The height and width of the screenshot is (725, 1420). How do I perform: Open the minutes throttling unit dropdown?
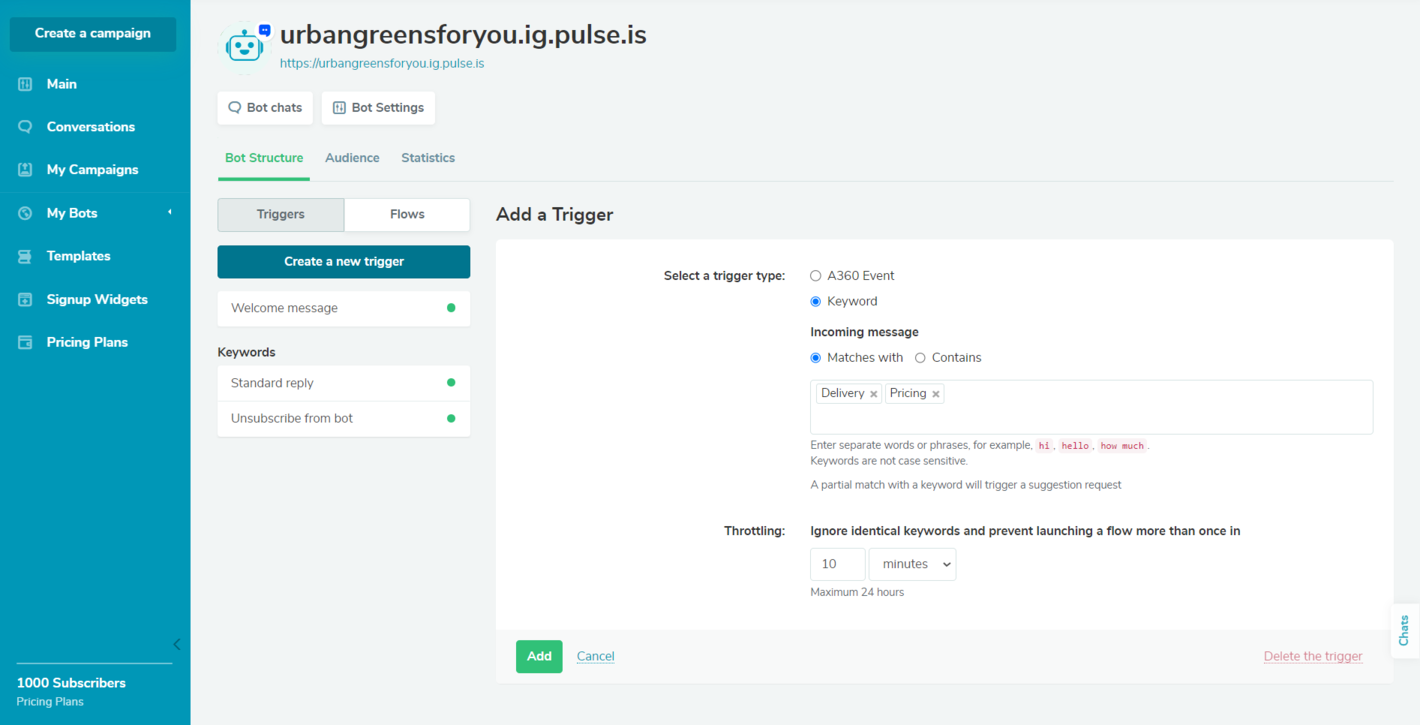[912, 564]
